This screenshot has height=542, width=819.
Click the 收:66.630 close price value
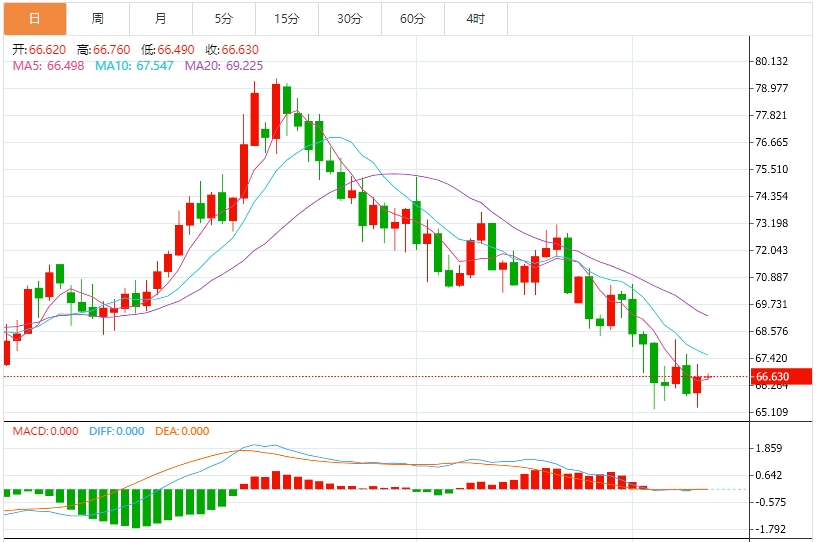point(232,50)
